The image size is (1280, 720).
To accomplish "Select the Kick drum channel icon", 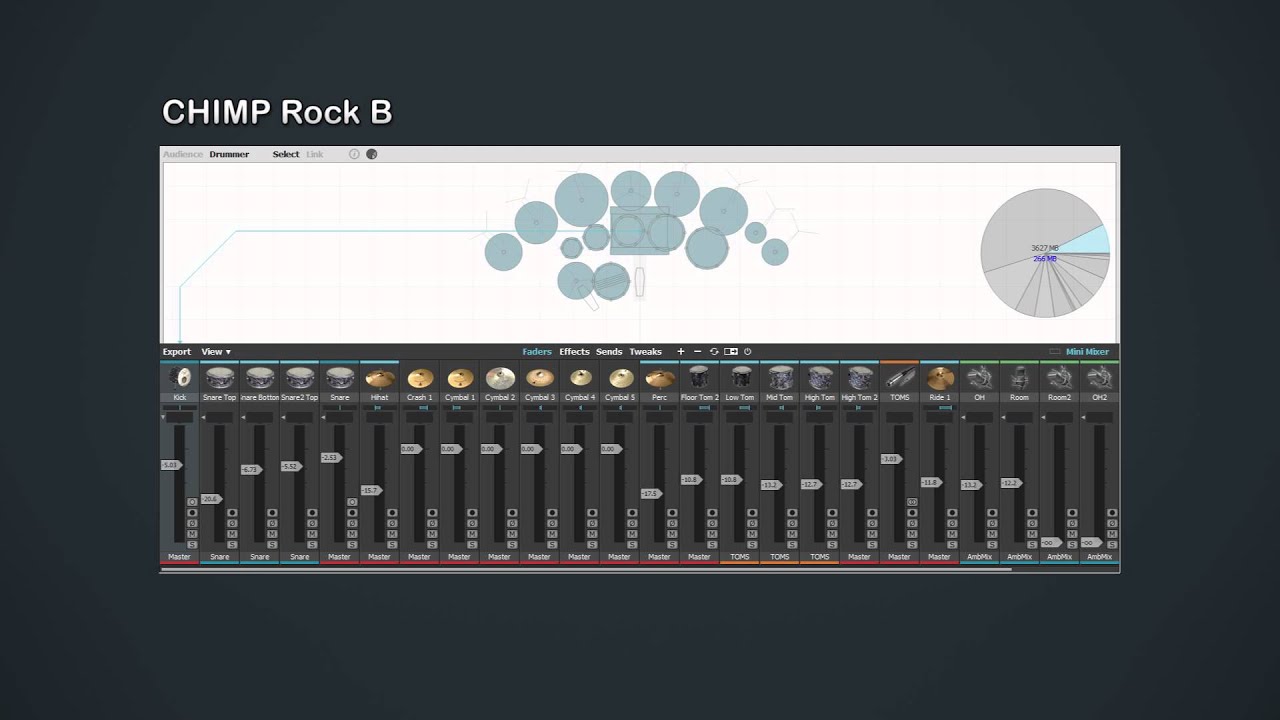I will point(180,378).
